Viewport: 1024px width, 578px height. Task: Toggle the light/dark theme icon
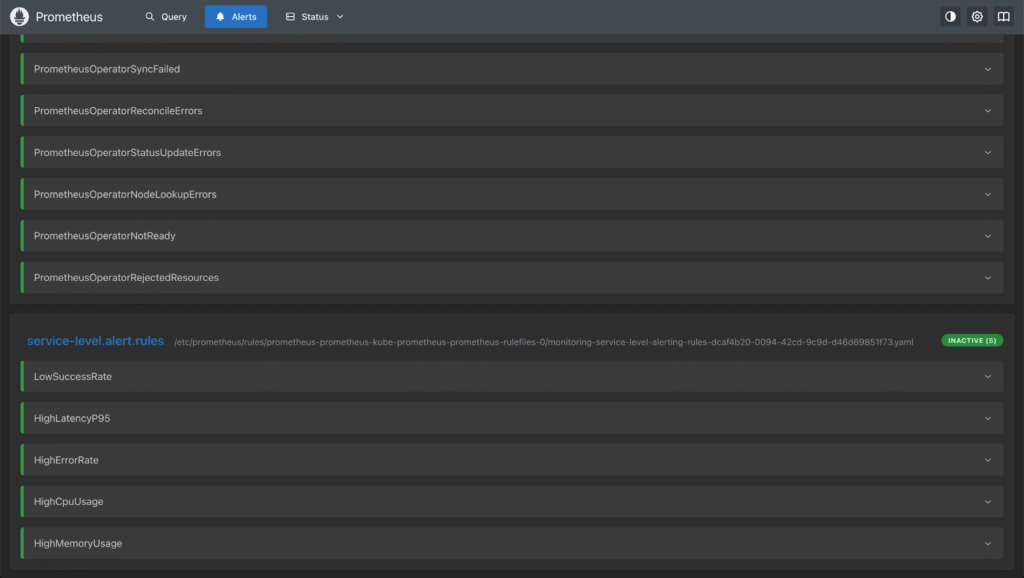click(x=950, y=17)
